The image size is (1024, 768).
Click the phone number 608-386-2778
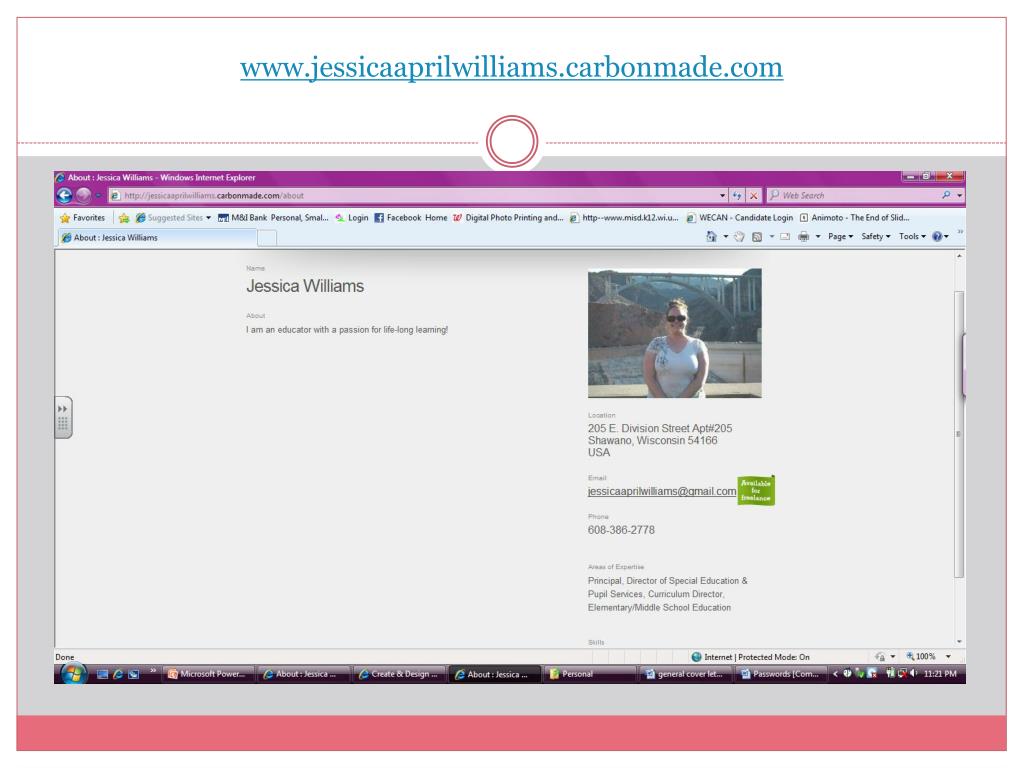(x=621, y=530)
